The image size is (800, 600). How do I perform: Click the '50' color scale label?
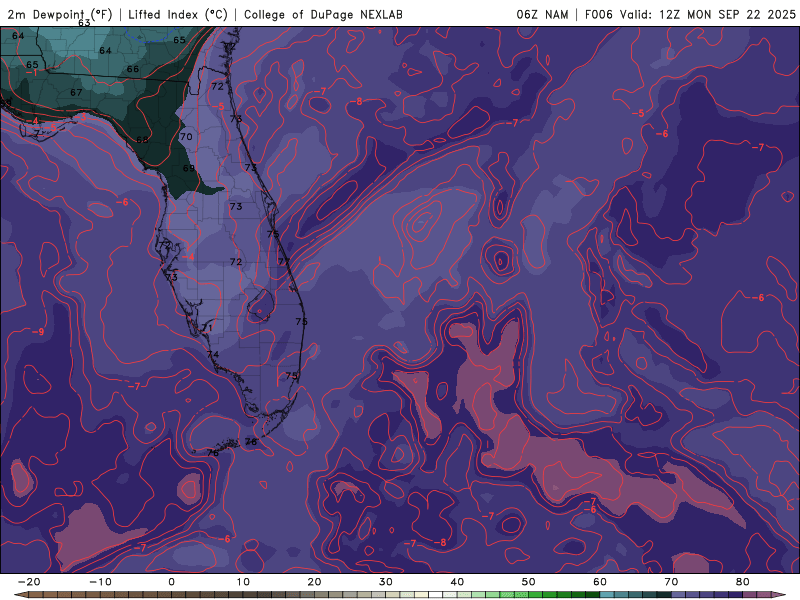click(x=529, y=582)
